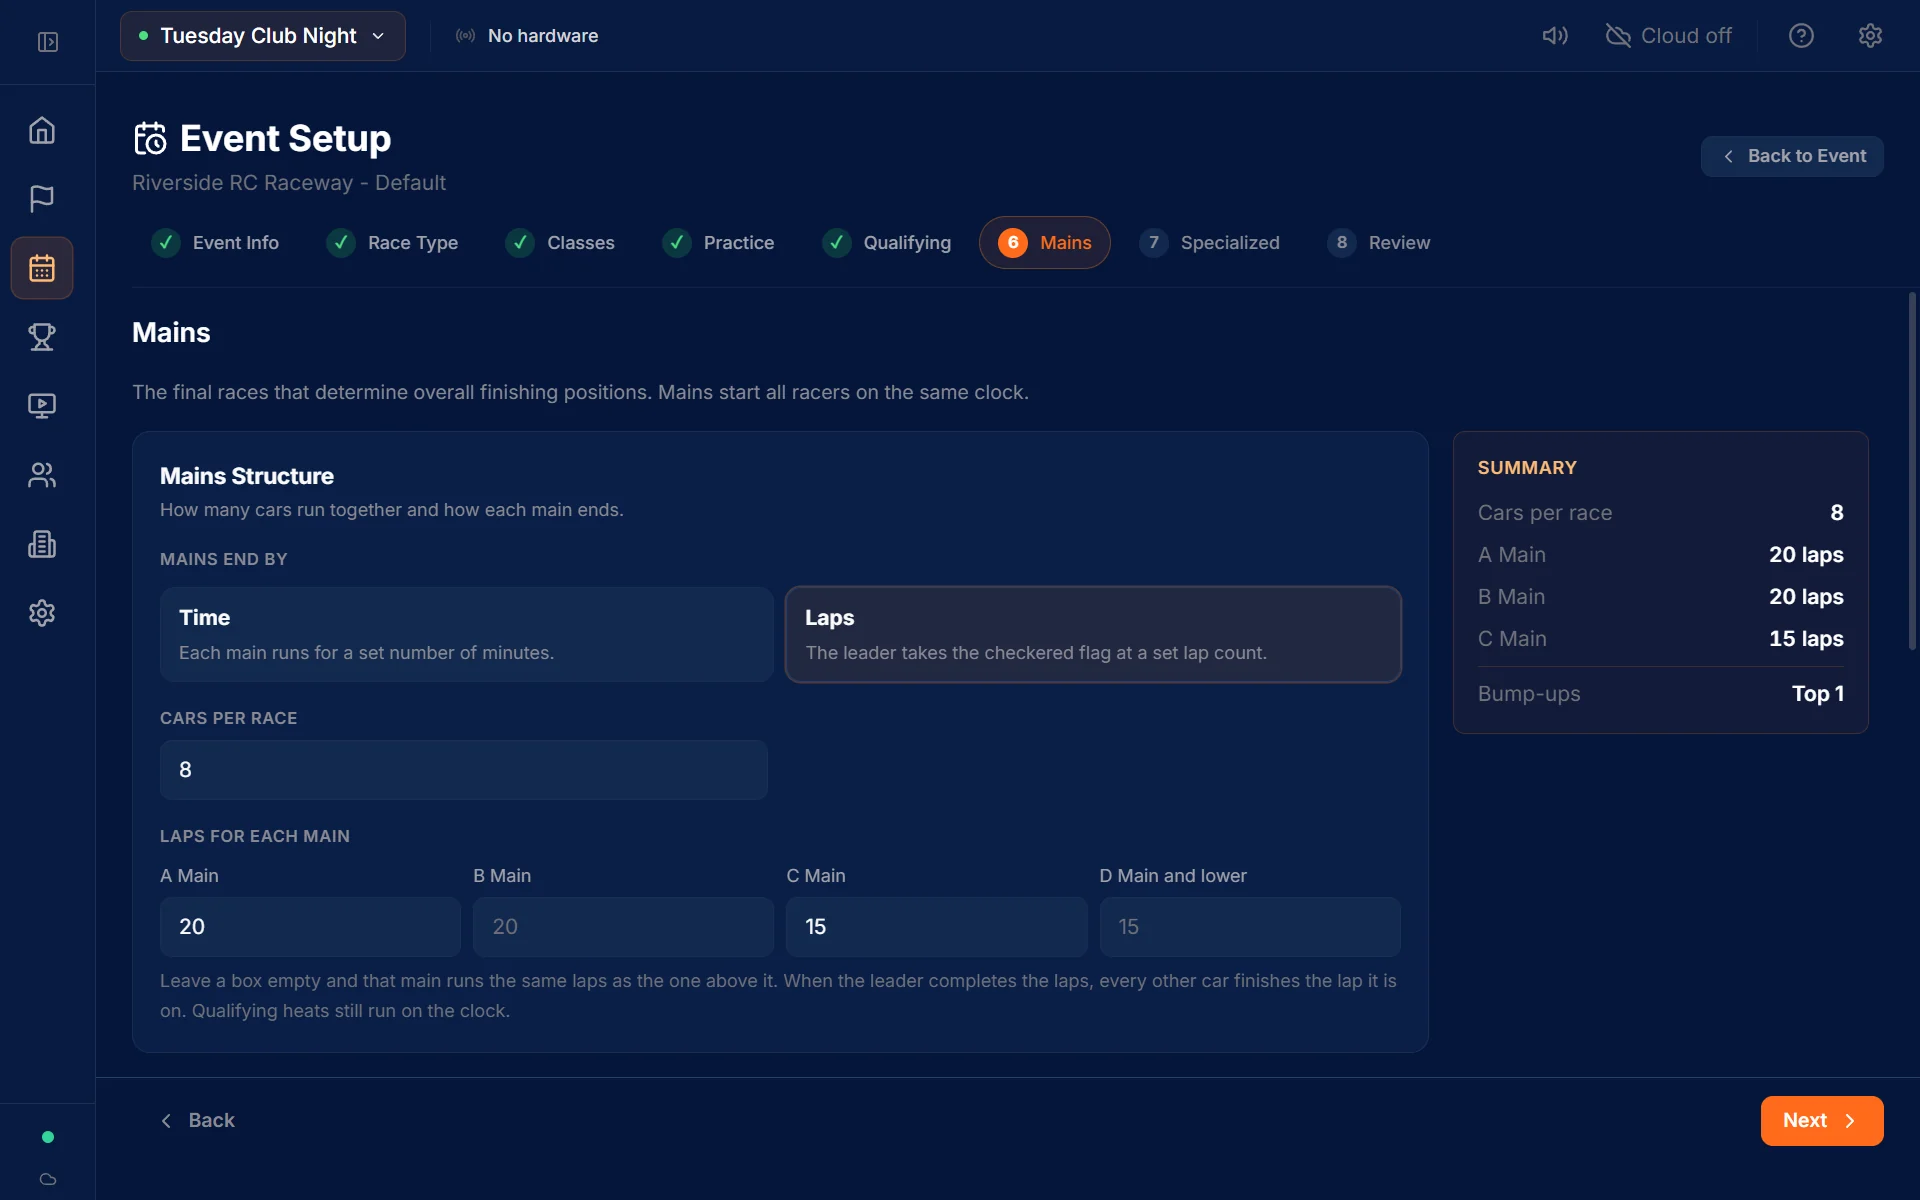Open the trophy results sidebar icon
This screenshot has height=1200, width=1920.
point(42,337)
